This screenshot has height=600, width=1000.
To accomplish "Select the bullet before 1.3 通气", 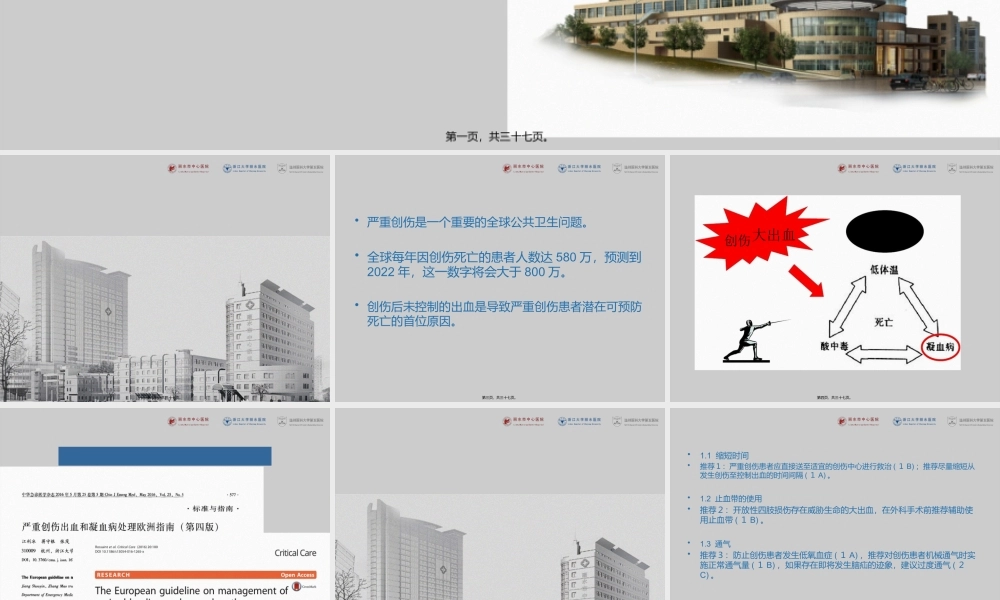I will (689, 543).
